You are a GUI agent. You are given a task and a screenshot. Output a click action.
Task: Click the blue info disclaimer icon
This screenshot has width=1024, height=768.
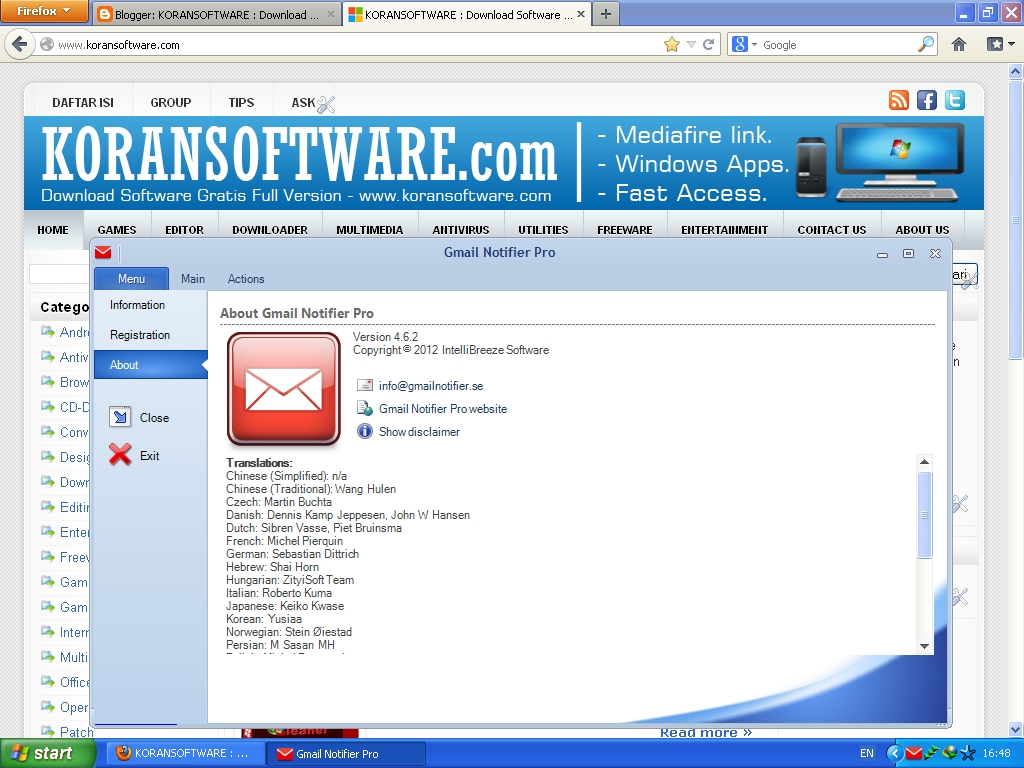pos(364,431)
